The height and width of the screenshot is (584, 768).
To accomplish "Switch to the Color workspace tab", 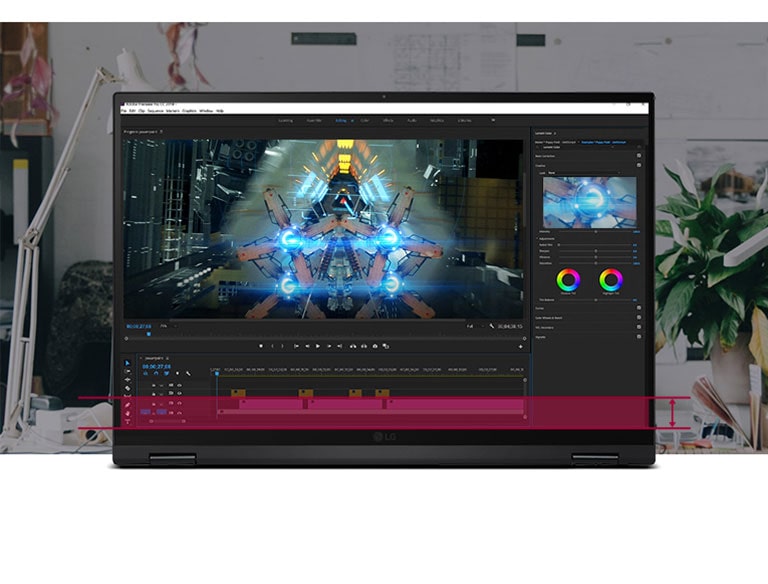I will tap(365, 120).
